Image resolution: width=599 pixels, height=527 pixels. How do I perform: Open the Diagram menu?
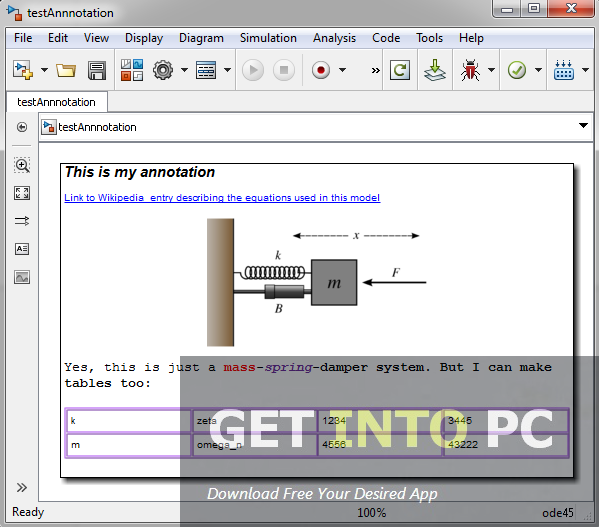201,38
